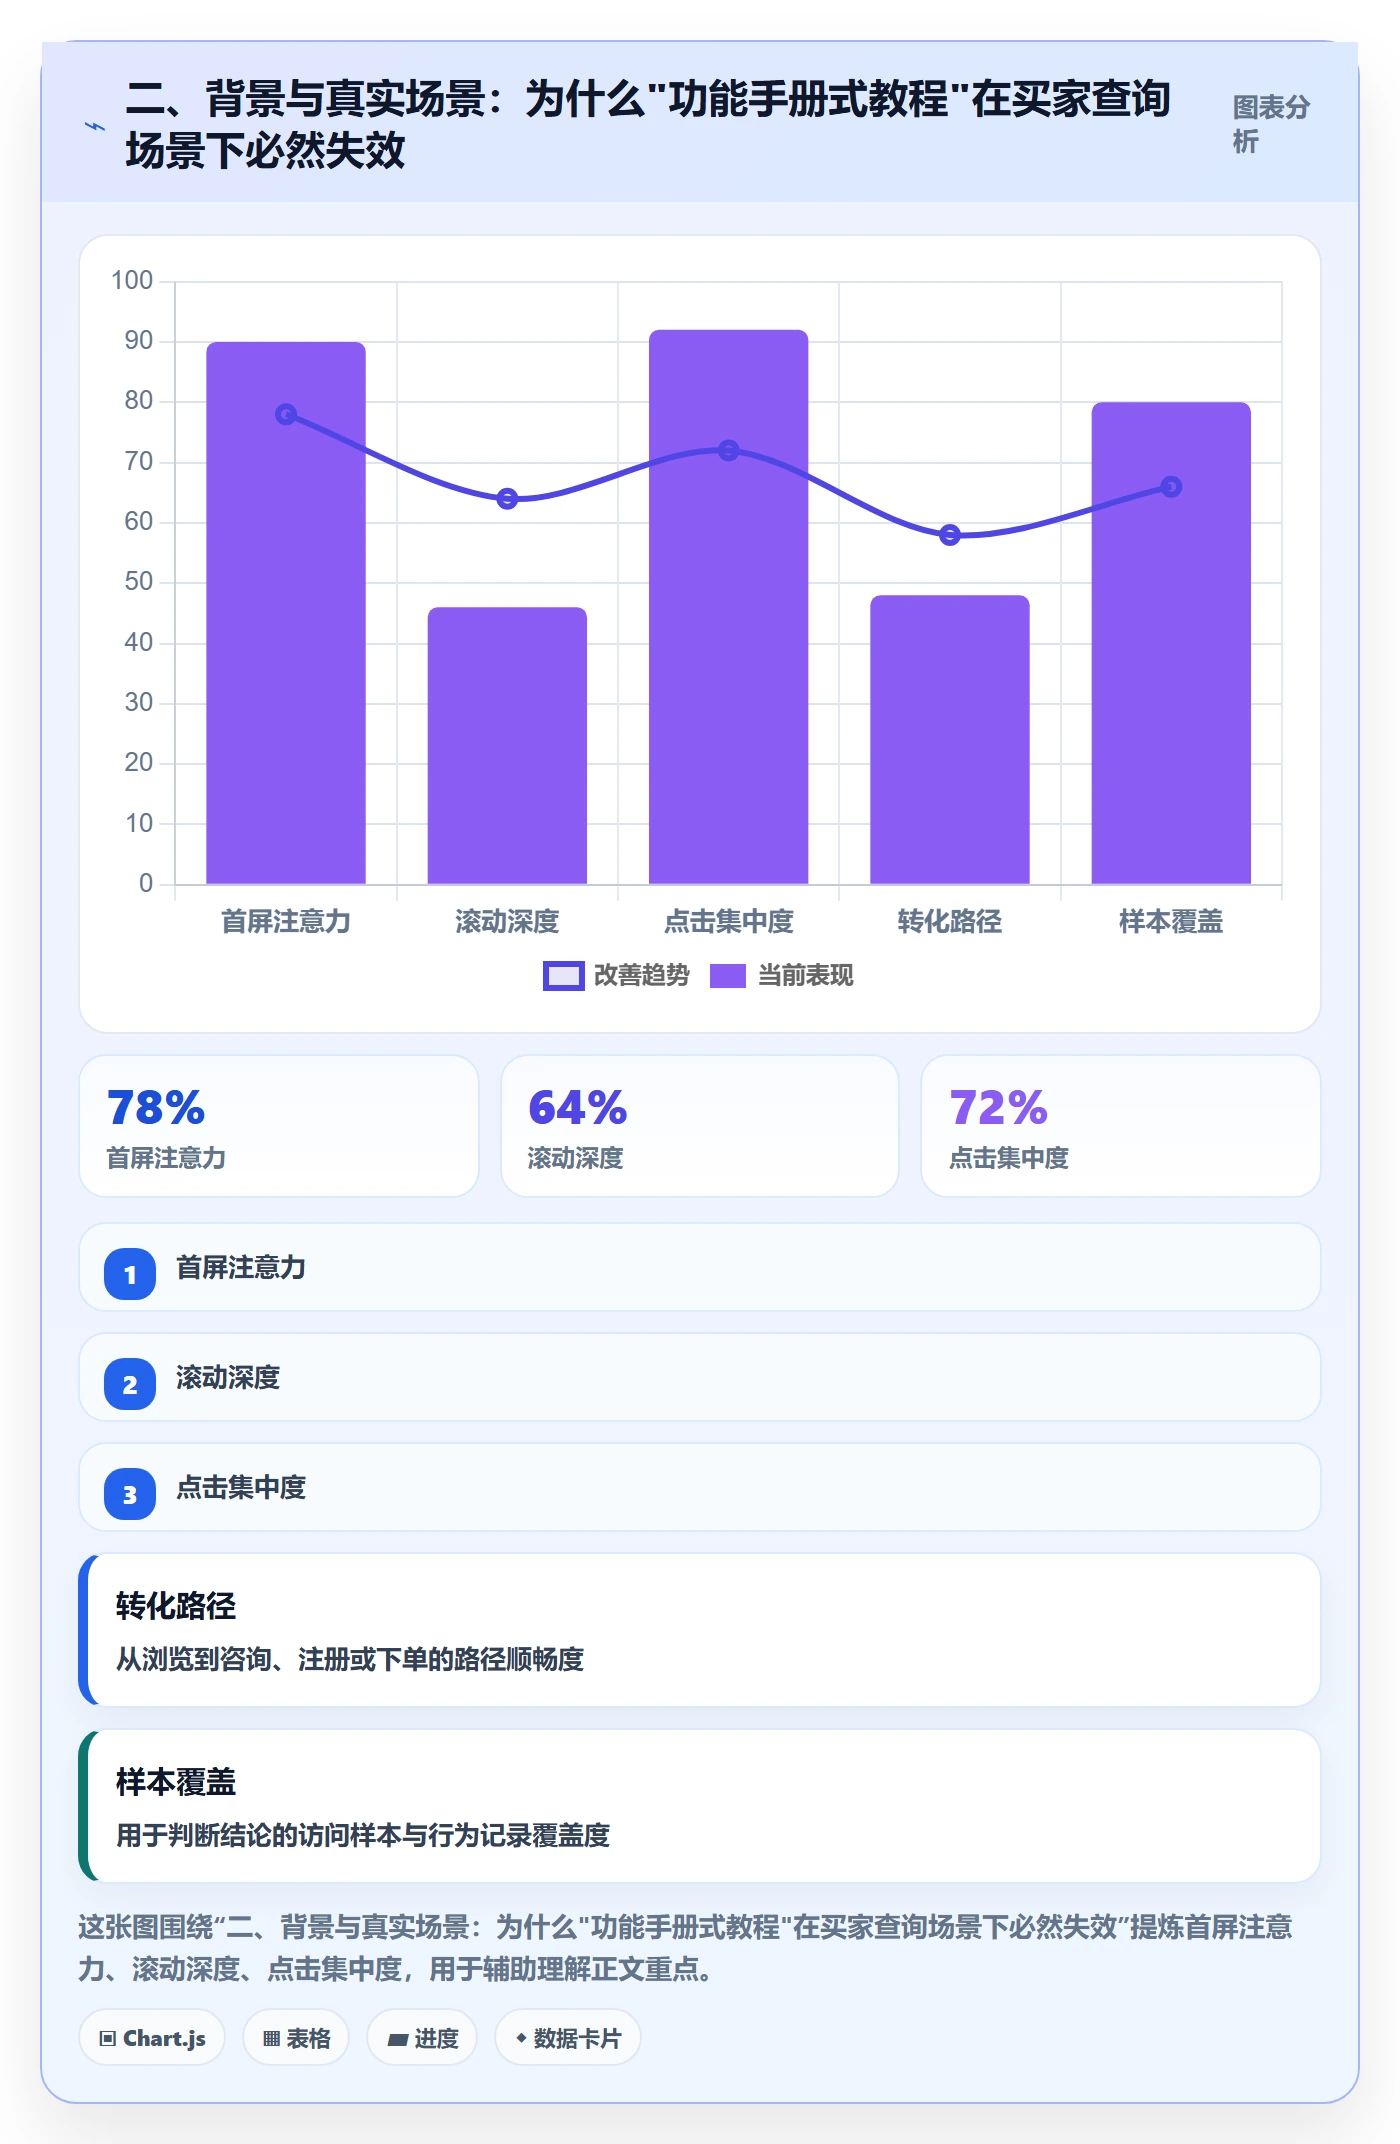Image resolution: width=1400 pixels, height=2144 pixels.
Task: Click the trend line point over 转化路径
Action: [950, 535]
